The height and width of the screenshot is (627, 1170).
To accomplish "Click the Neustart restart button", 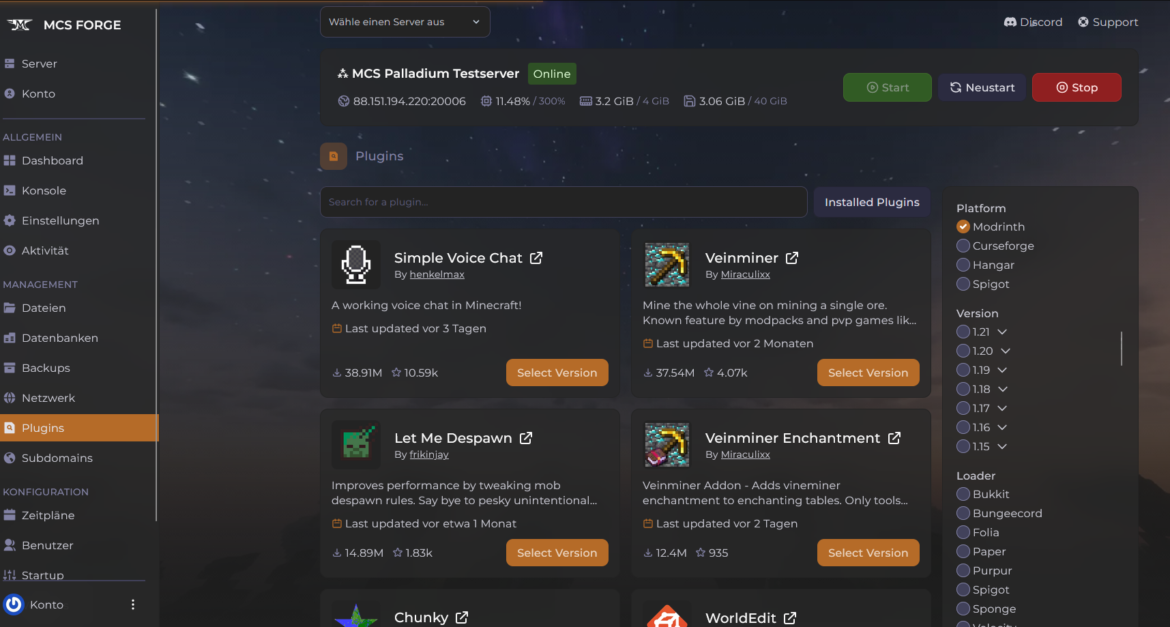I will tap(982, 87).
